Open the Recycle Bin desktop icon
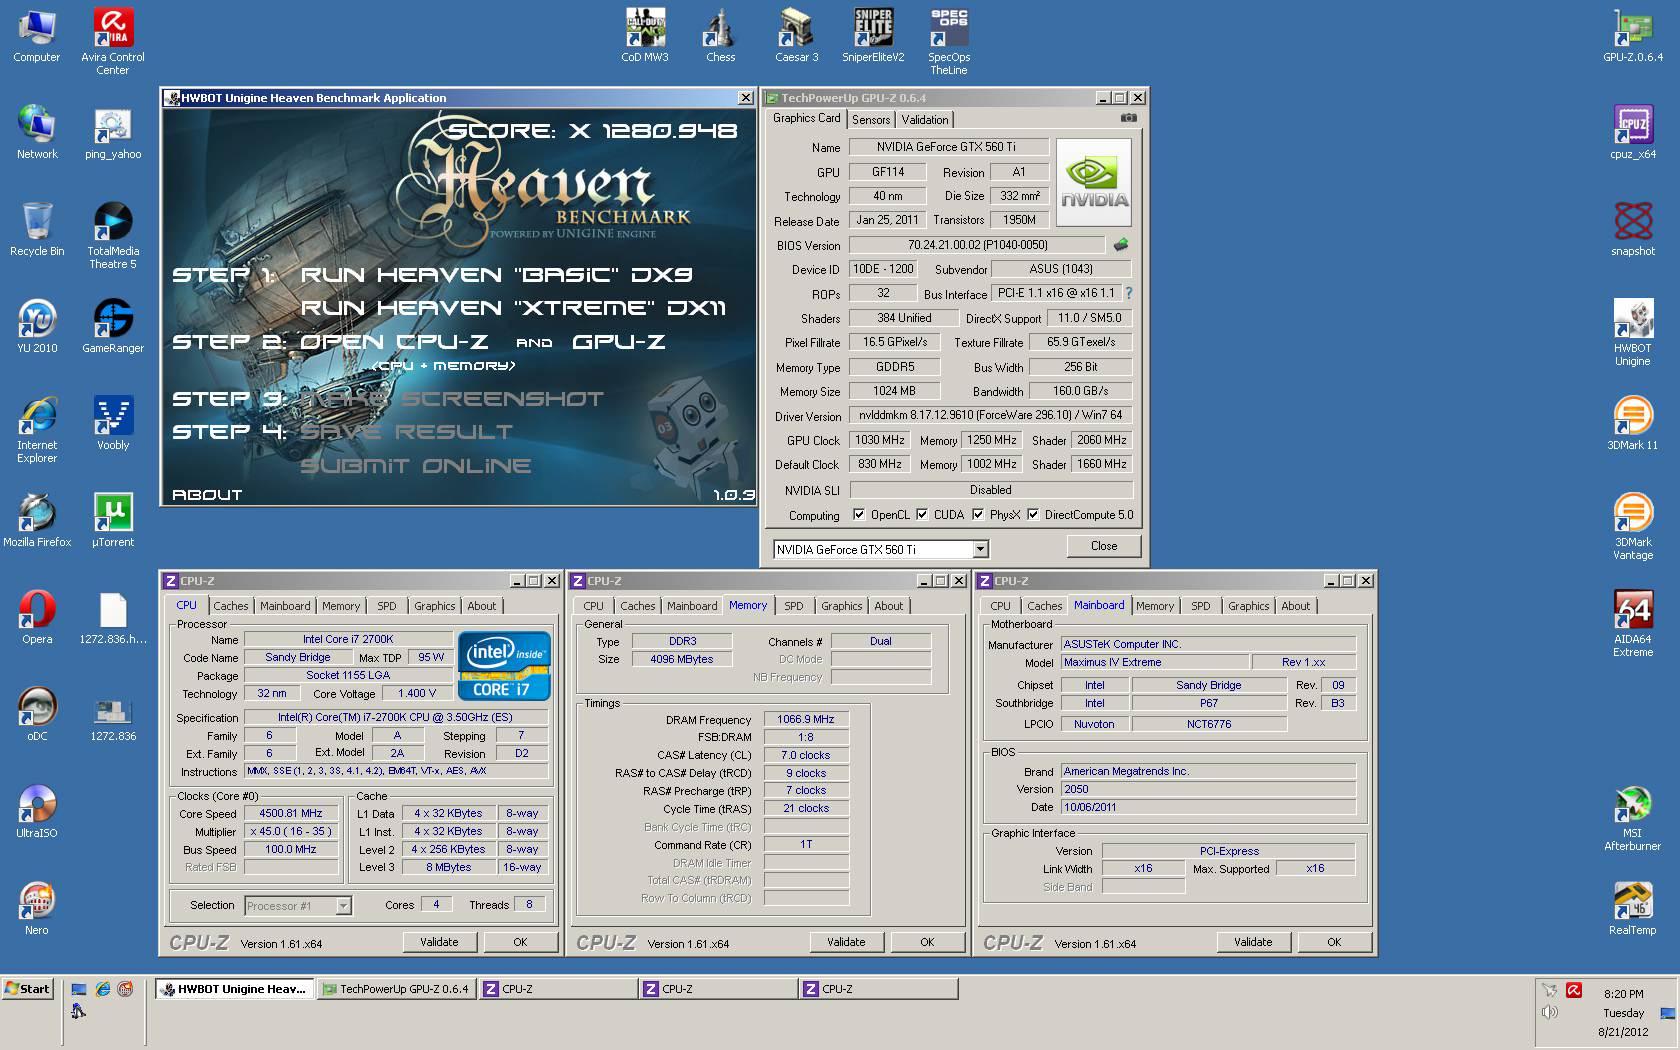This screenshot has width=1680, height=1050. [37, 229]
